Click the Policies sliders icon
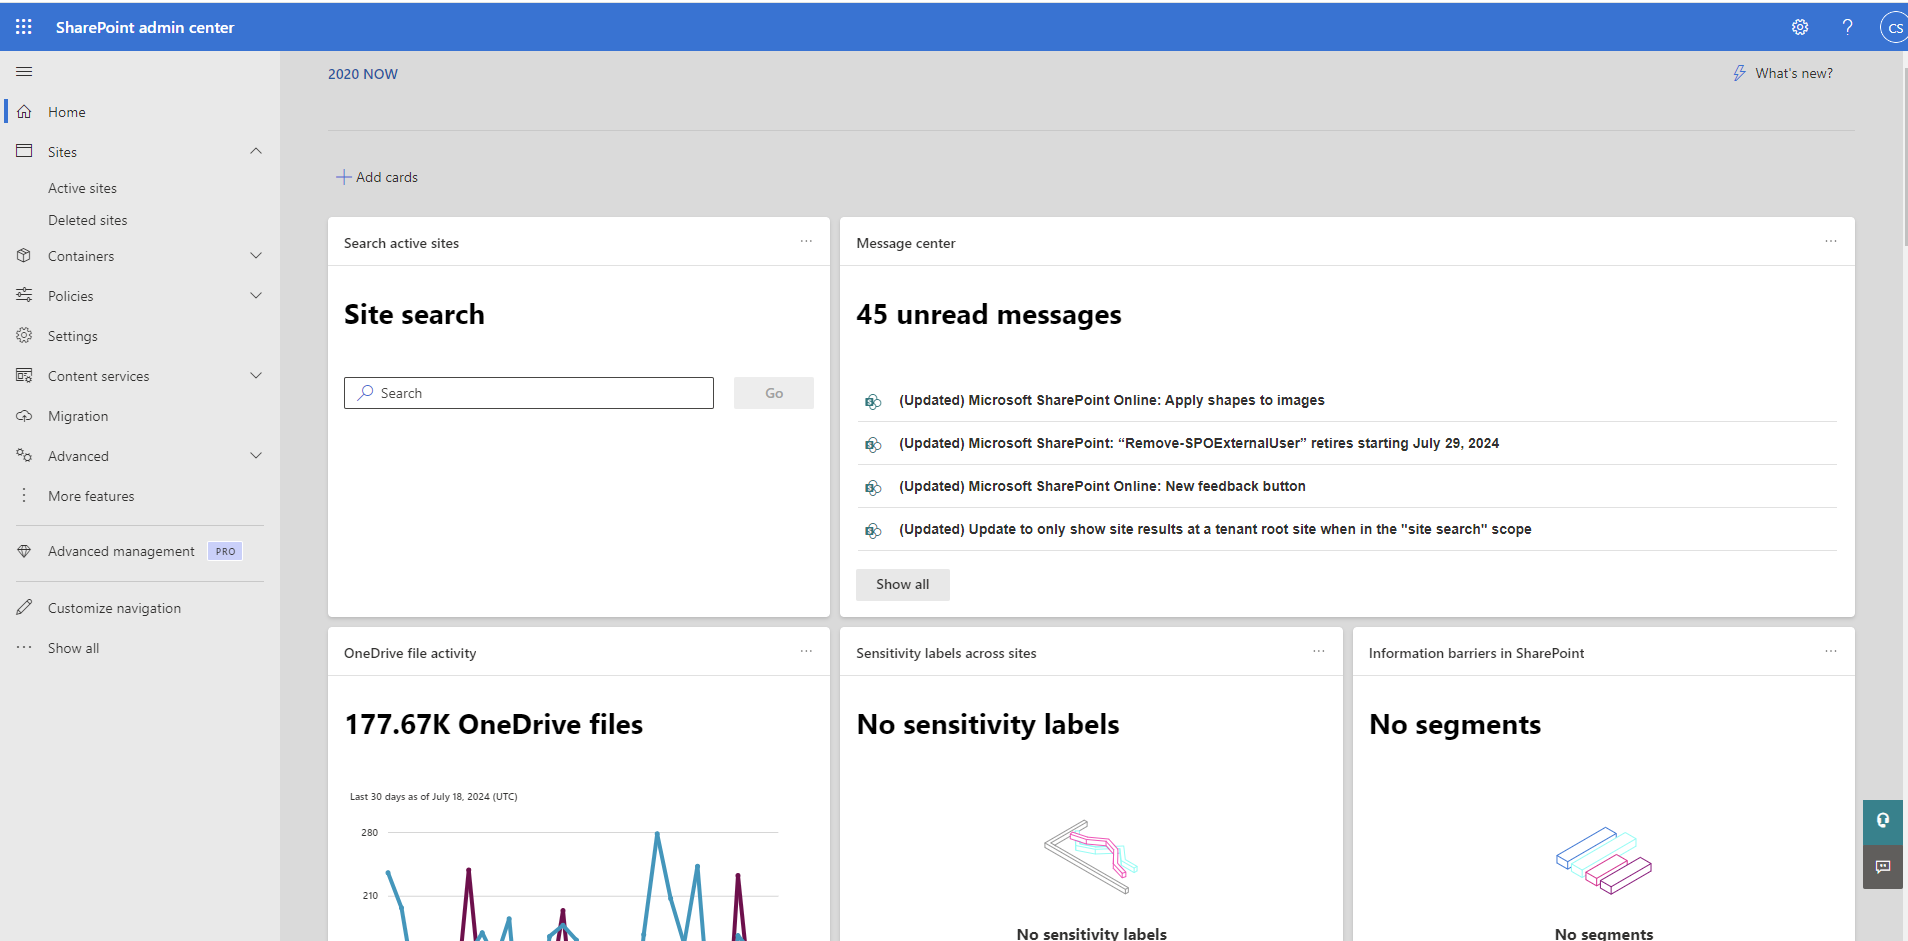 tap(24, 295)
